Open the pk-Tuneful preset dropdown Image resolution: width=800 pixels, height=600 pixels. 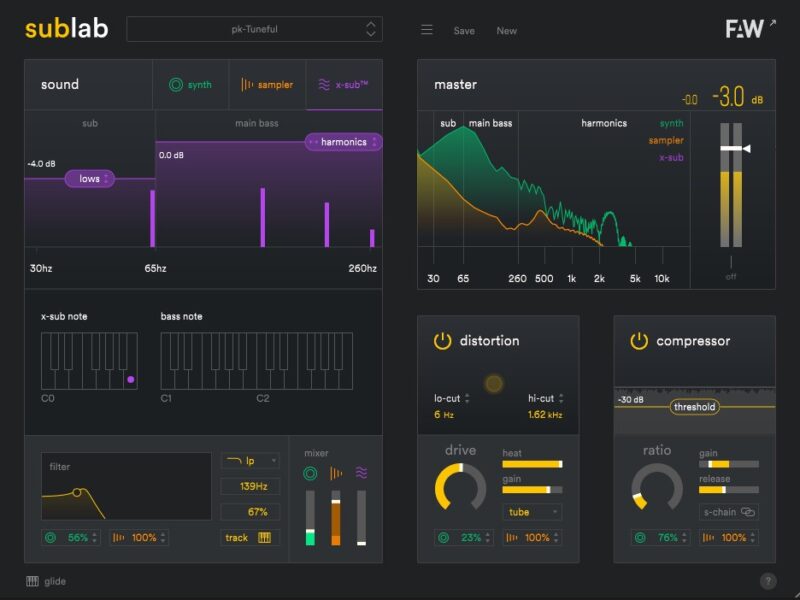click(254, 29)
